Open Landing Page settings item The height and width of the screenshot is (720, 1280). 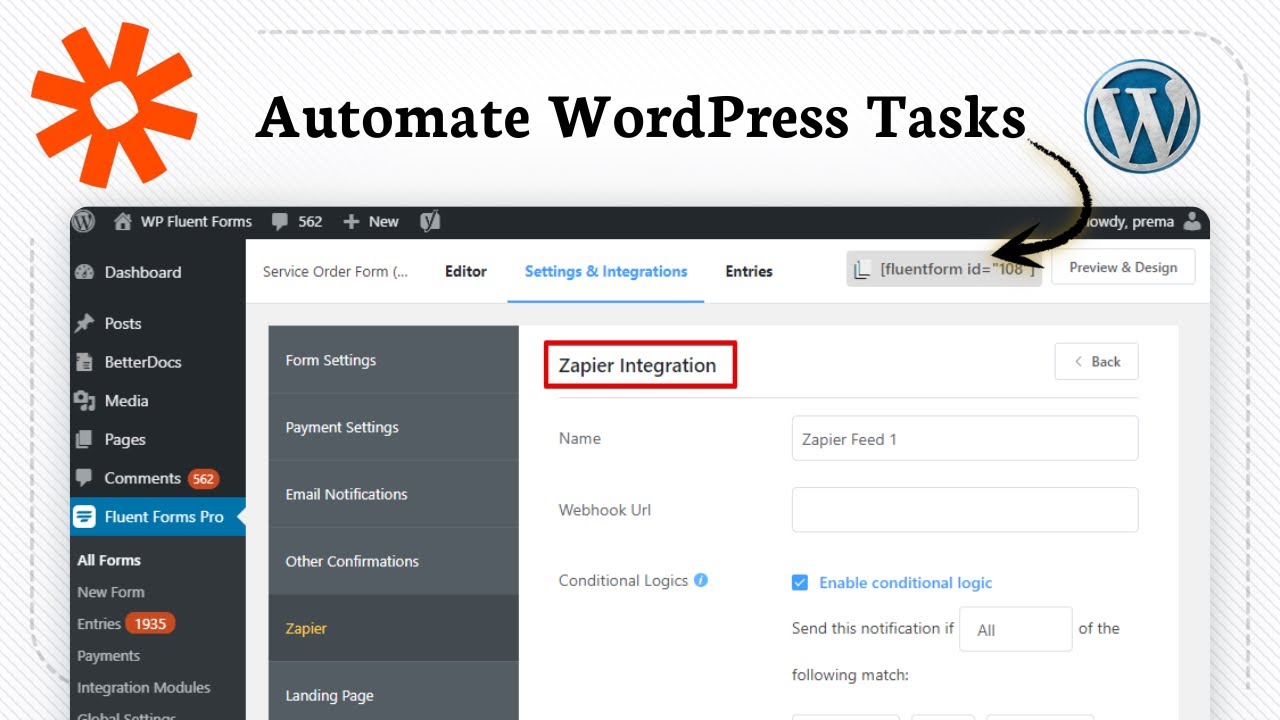393,695
